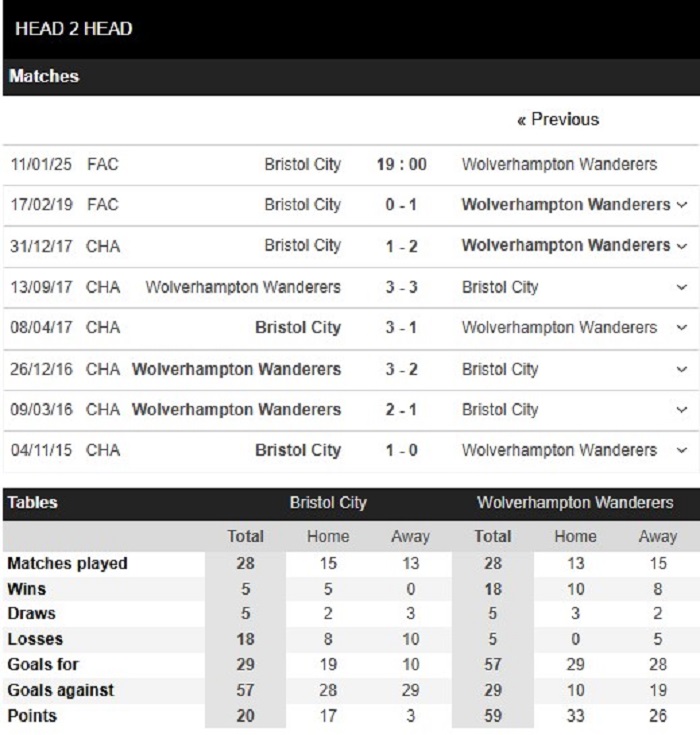
Task: Expand the 26/12/16 match chevron
Action: pos(682,369)
